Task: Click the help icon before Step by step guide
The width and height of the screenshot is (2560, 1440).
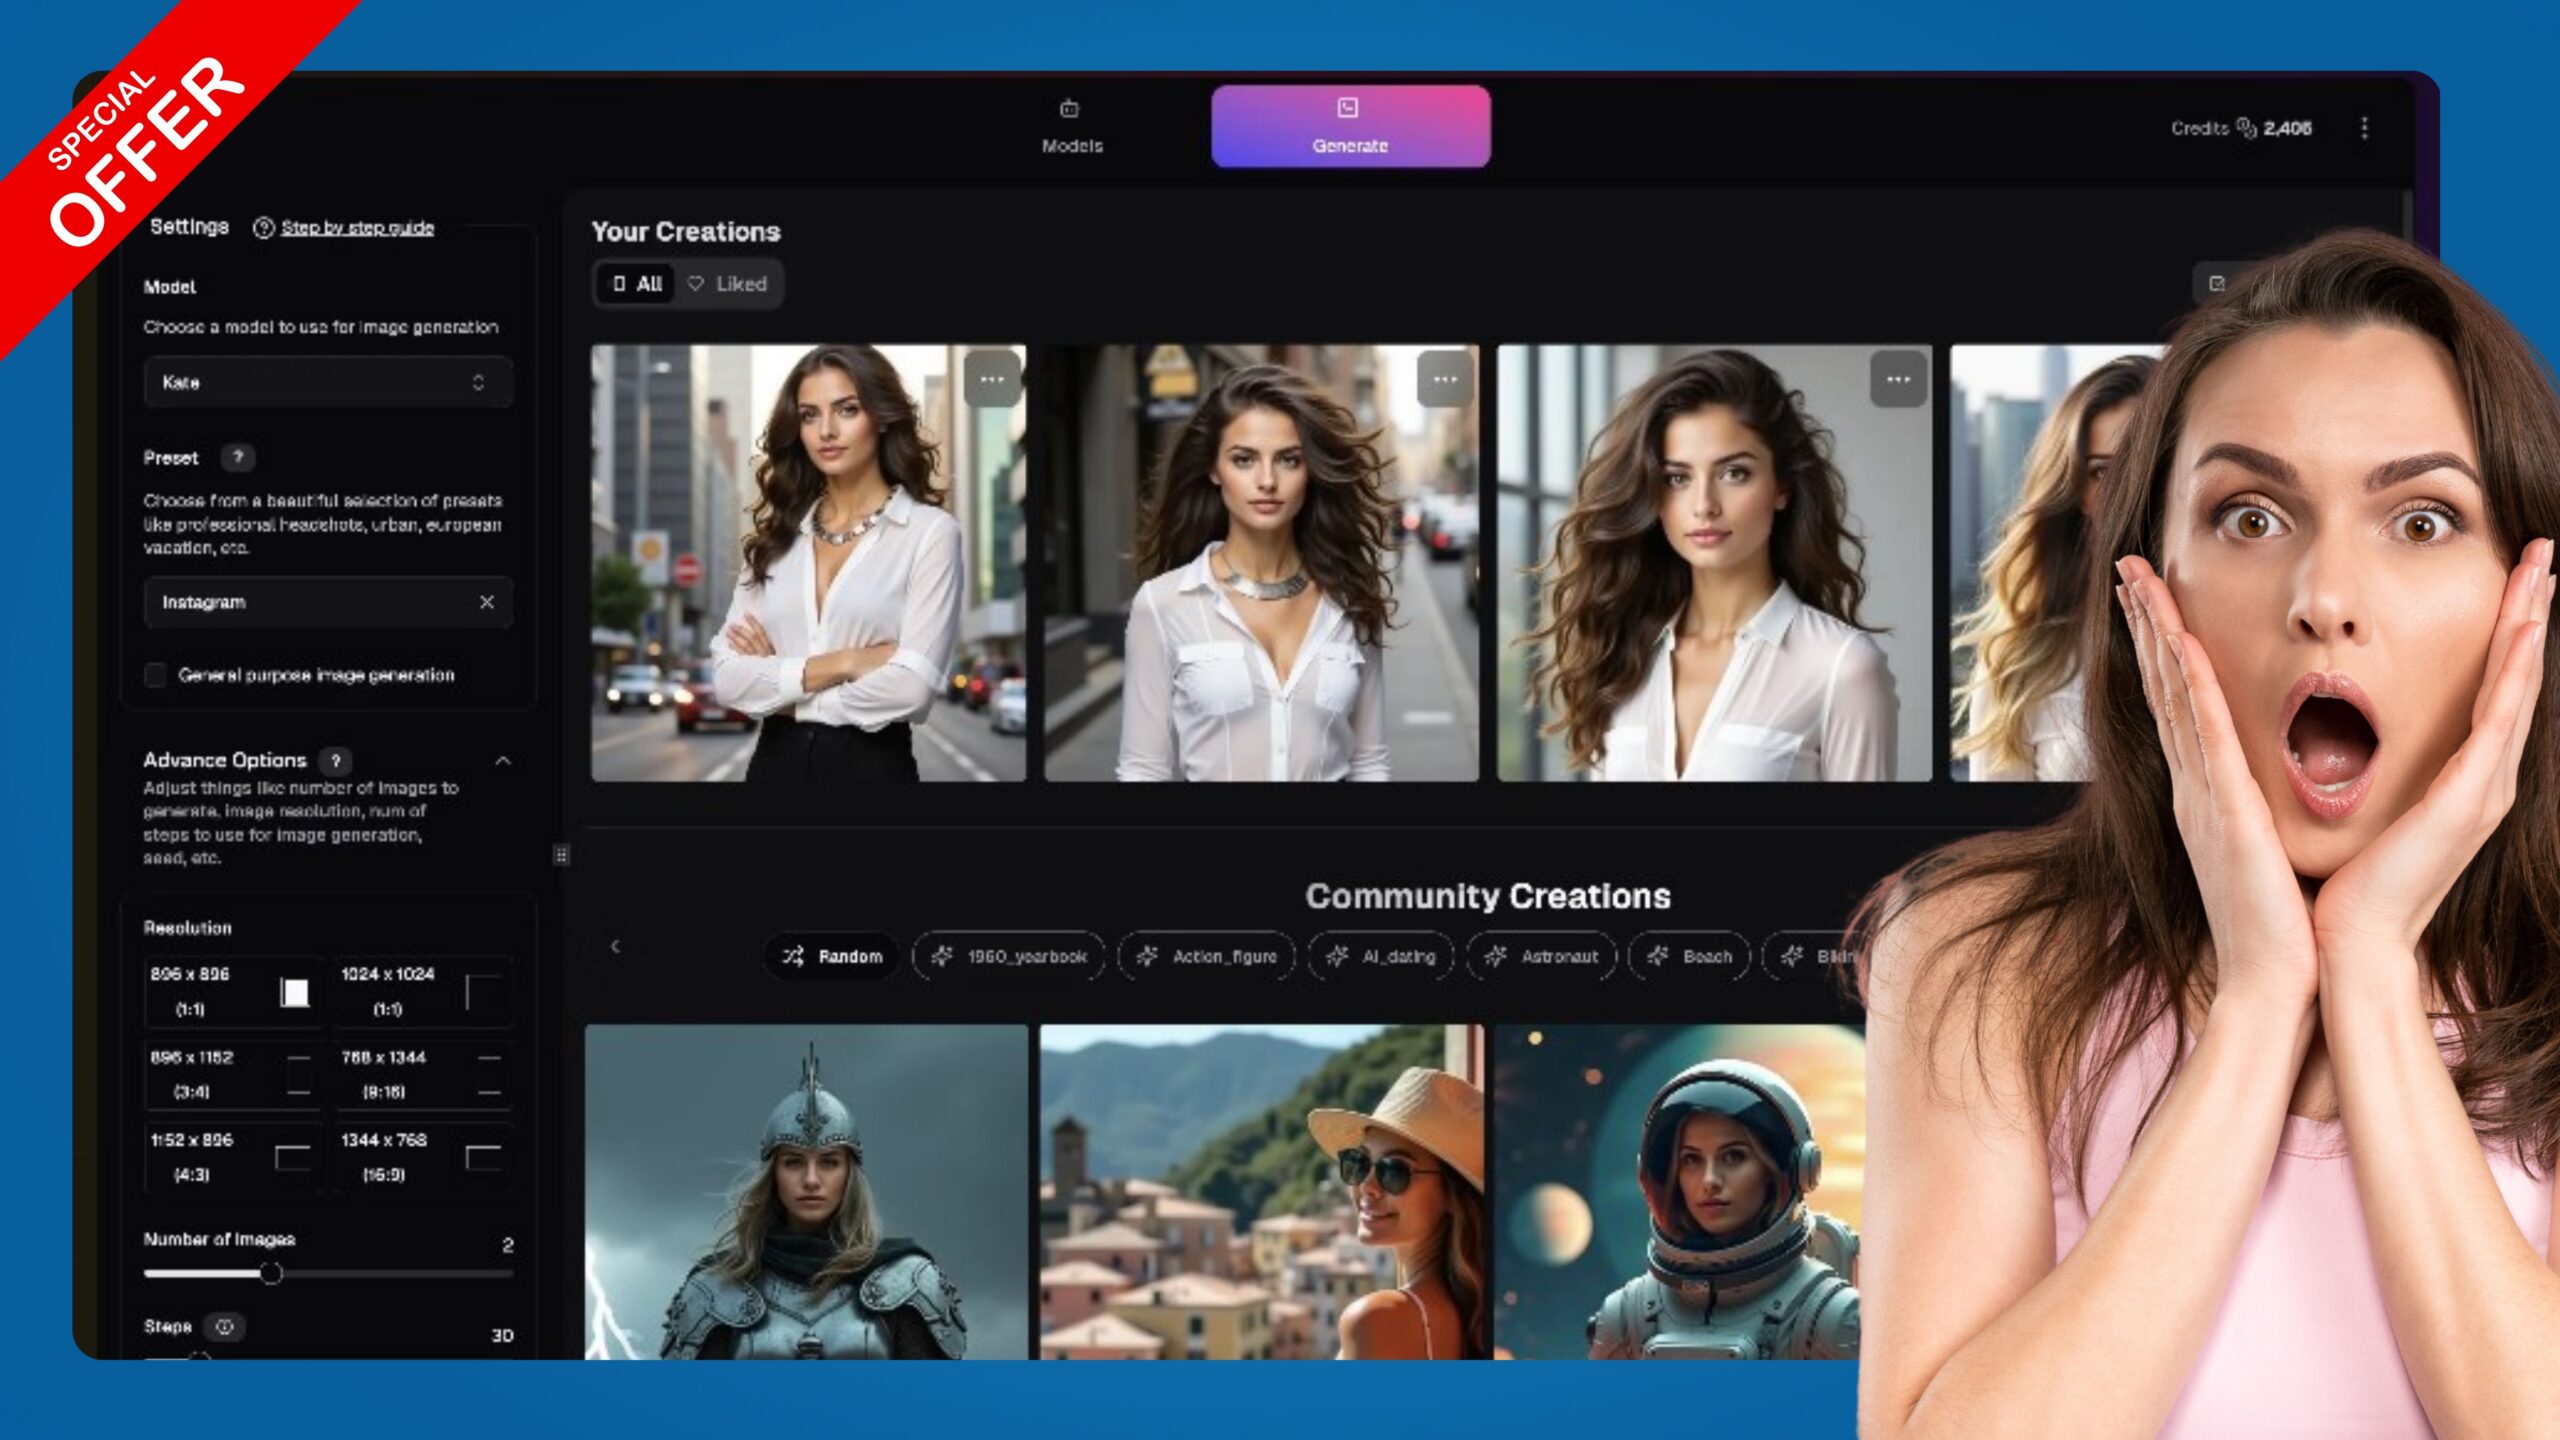Action: point(263,228)
